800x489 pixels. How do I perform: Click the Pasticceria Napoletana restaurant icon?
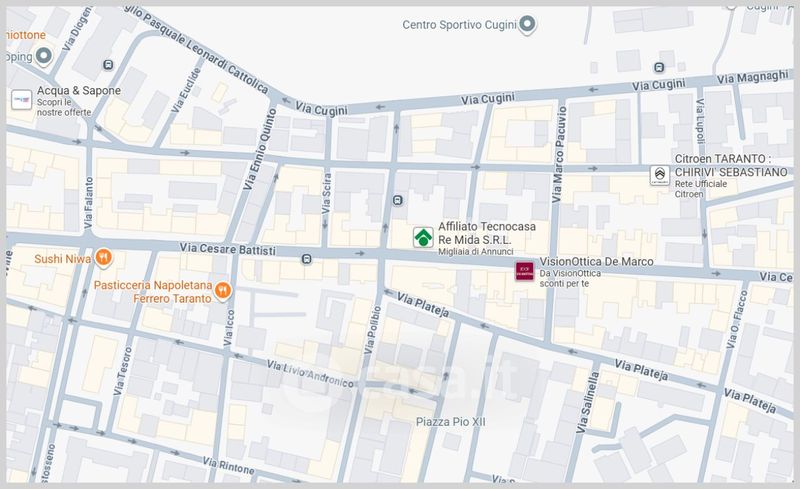(x=223, y=291)
